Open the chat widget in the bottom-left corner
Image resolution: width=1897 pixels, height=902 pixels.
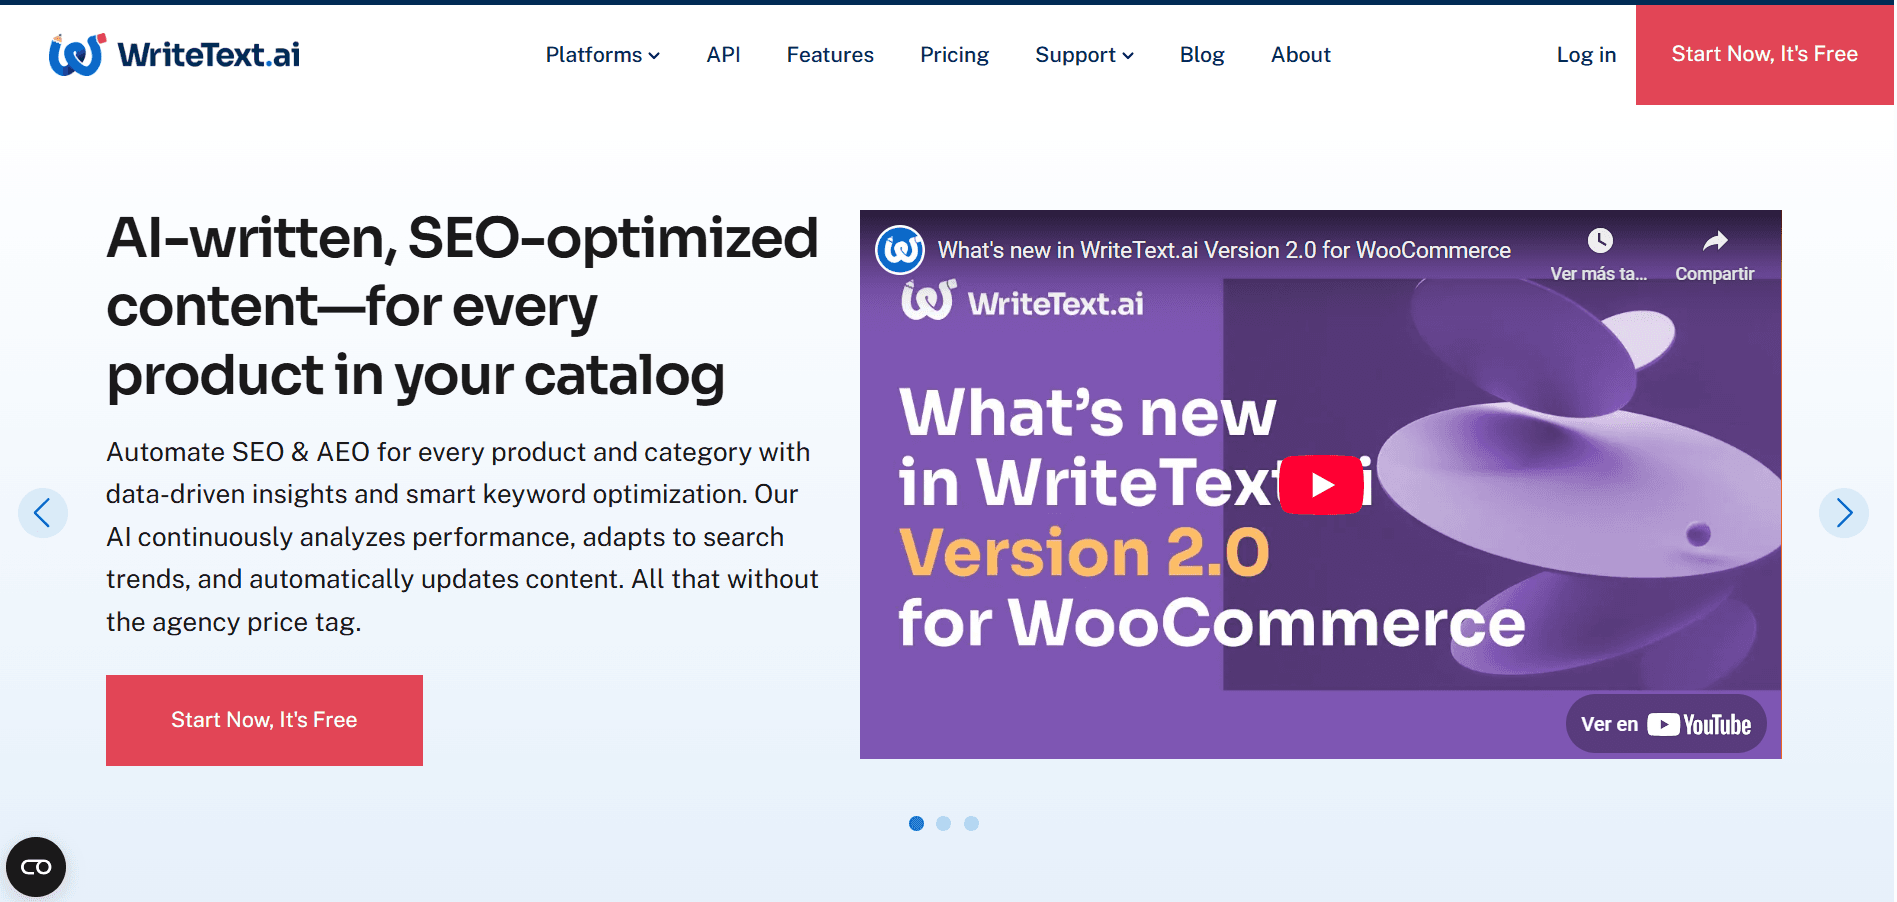[37, 866]
